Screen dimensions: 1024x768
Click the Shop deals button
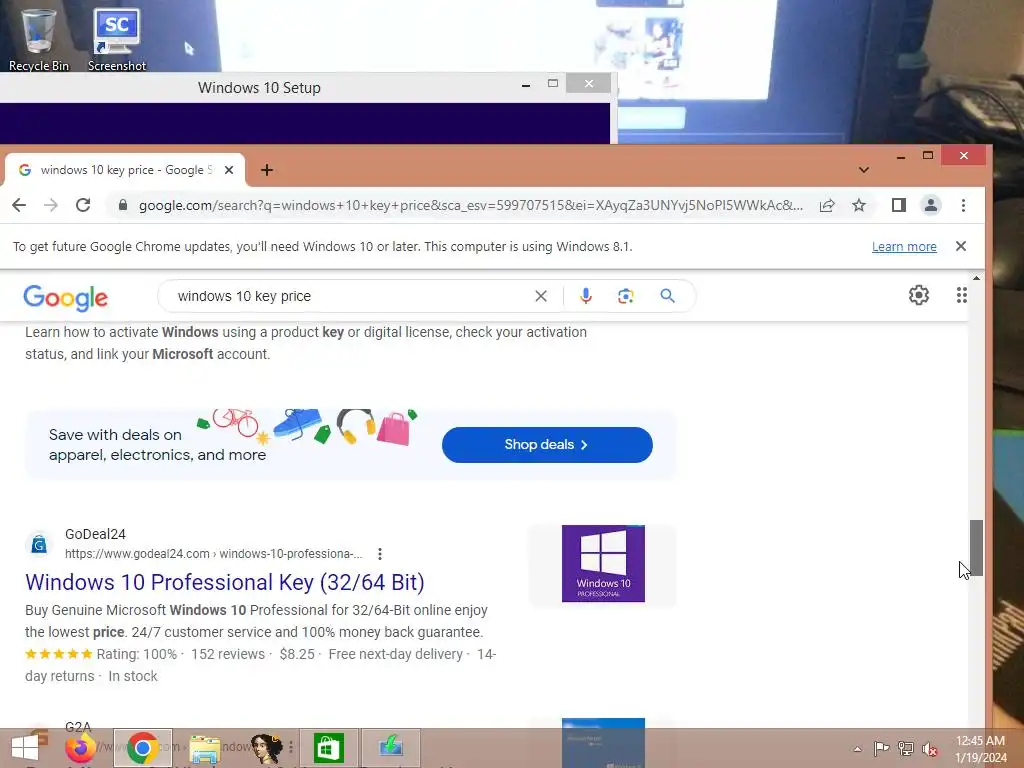547,445
